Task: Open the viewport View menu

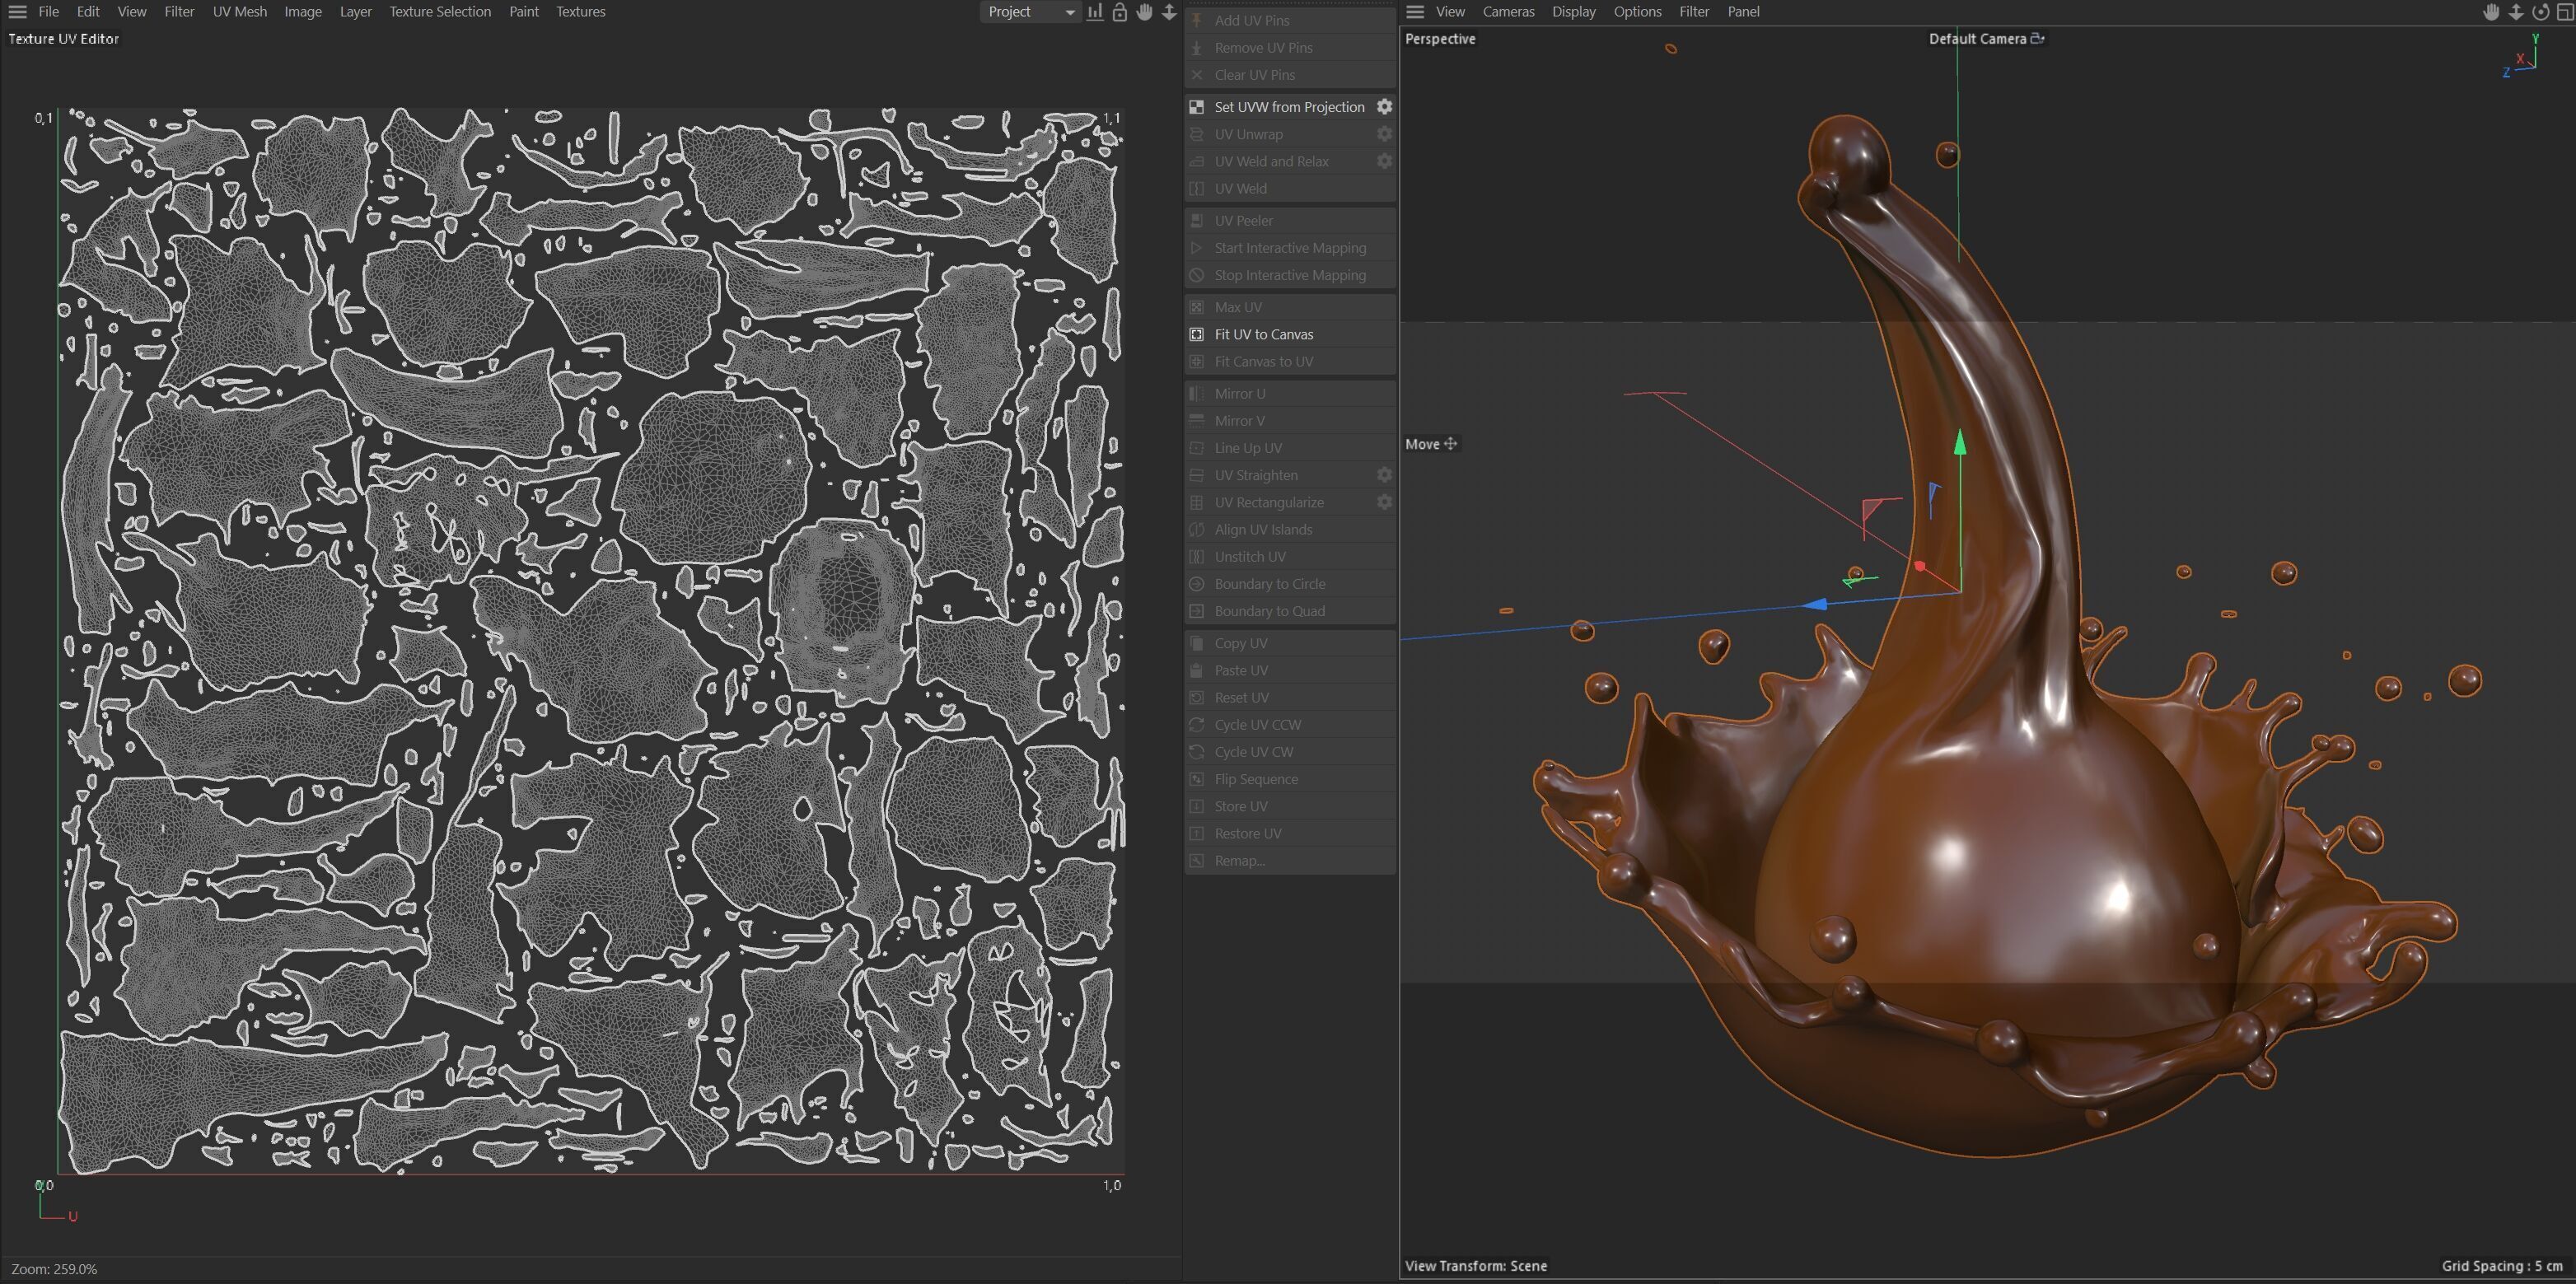Action: [x=1450, y=12]
